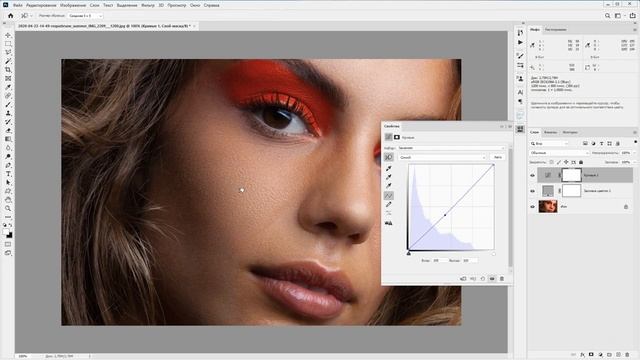Open the Layers panel flyout menu

635,132
